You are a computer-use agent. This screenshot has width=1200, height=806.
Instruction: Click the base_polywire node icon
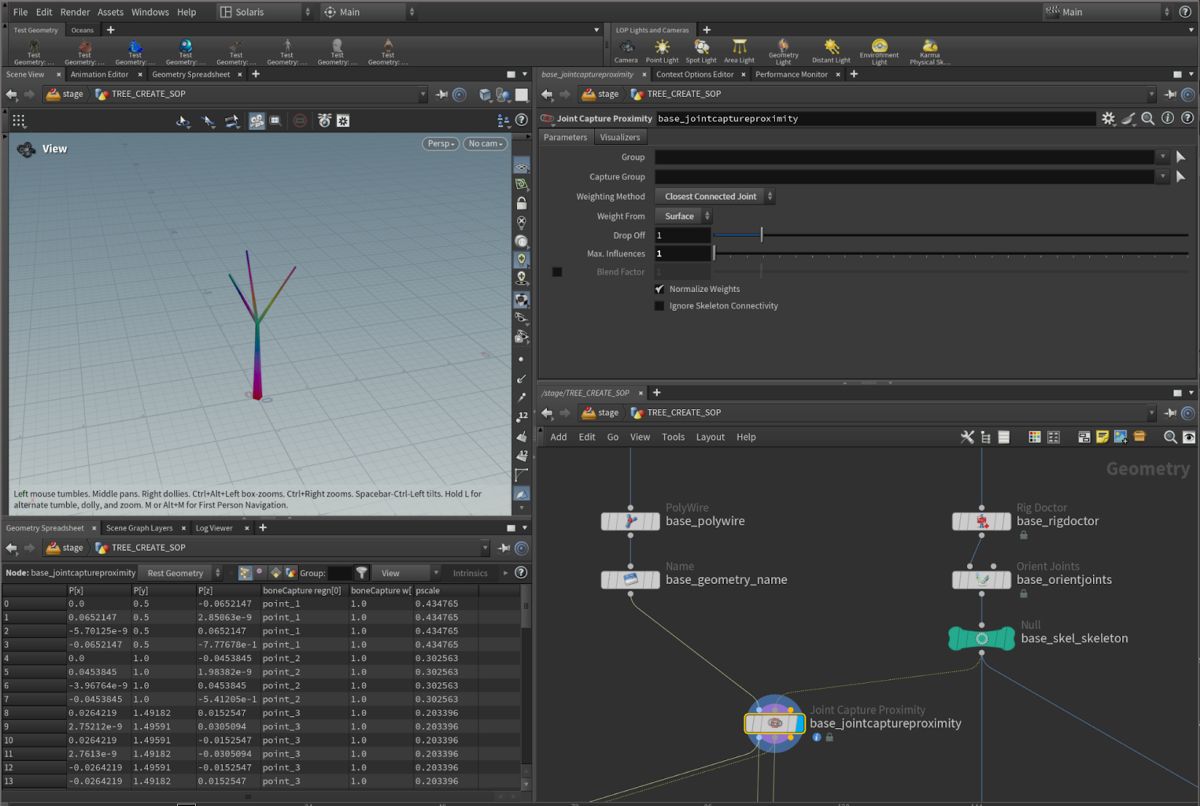[630, 521]
